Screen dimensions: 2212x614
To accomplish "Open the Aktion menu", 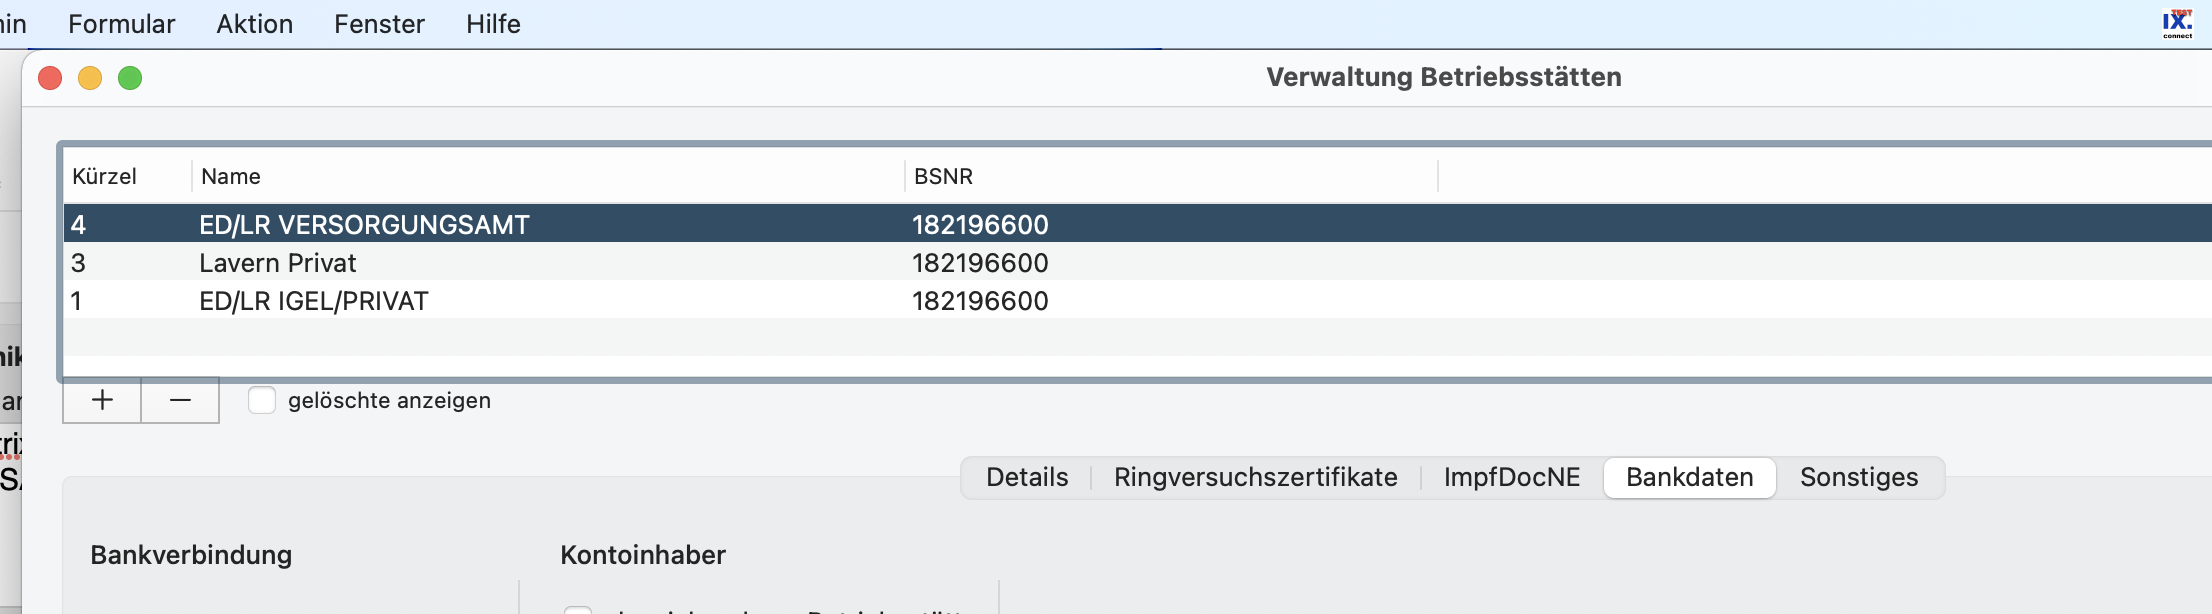I will click(x=255, y=24).
